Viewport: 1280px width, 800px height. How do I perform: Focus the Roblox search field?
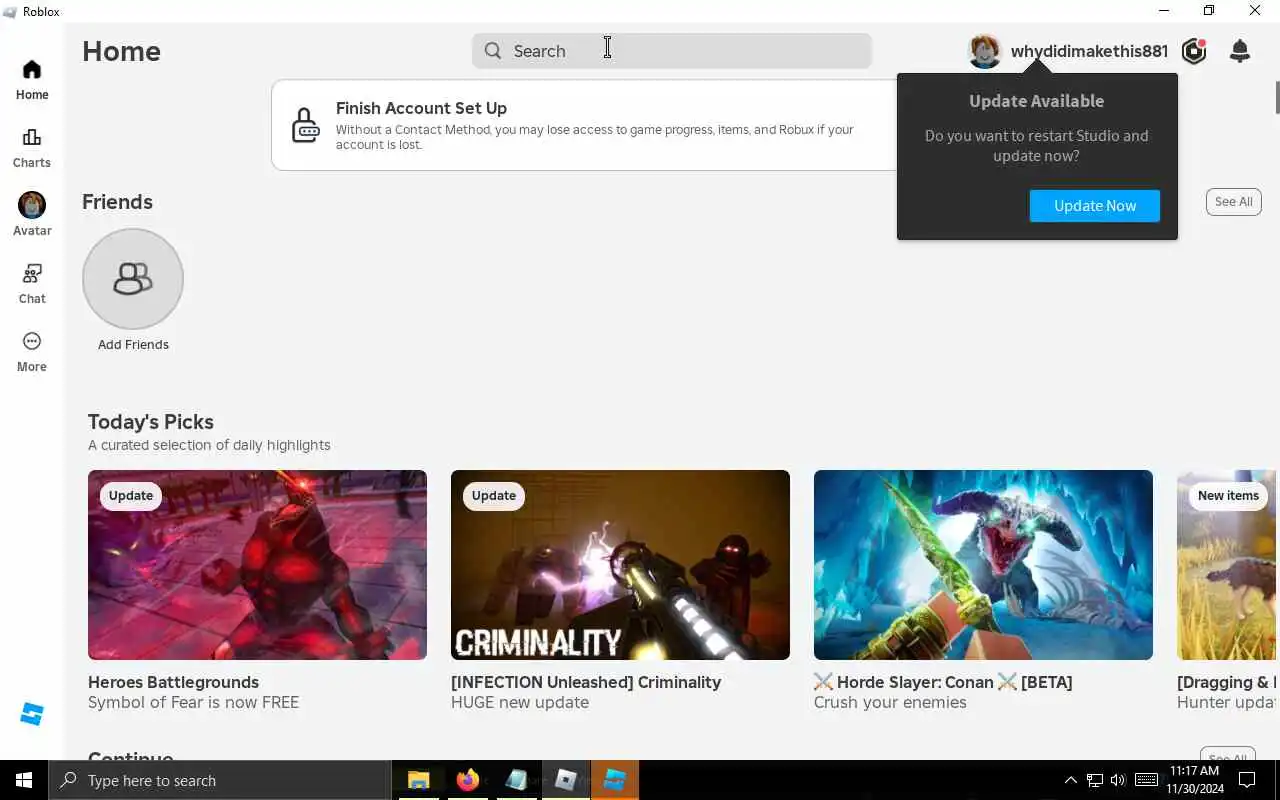(x=672, y=51)
